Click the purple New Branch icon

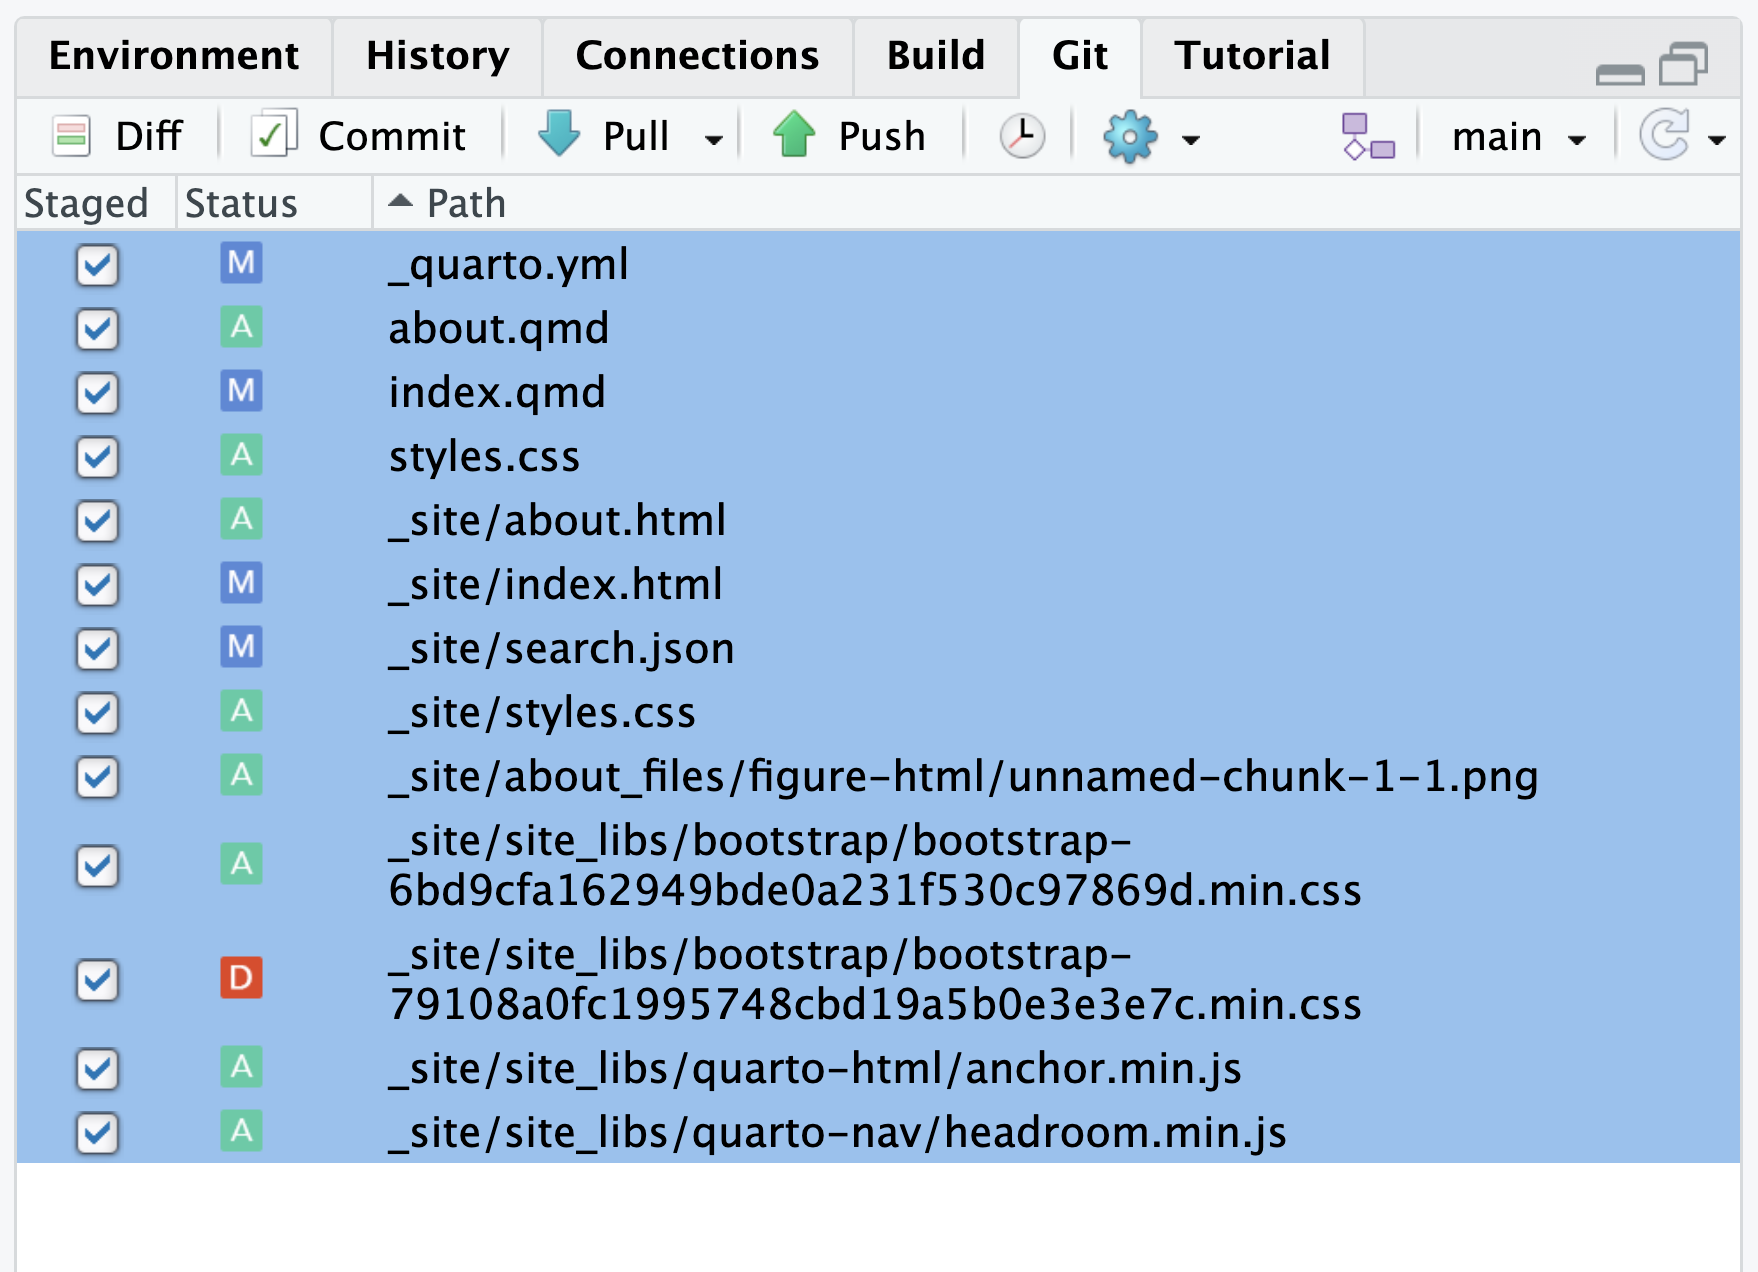click(1367, 136)
